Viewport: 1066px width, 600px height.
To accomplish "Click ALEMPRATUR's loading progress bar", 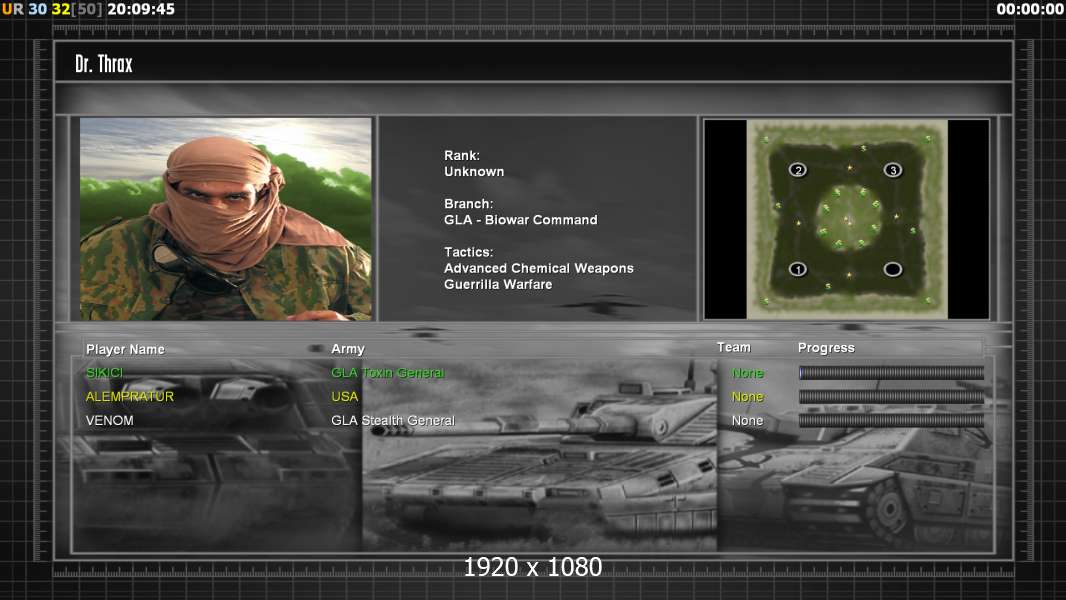I will [x=891, y=396].
